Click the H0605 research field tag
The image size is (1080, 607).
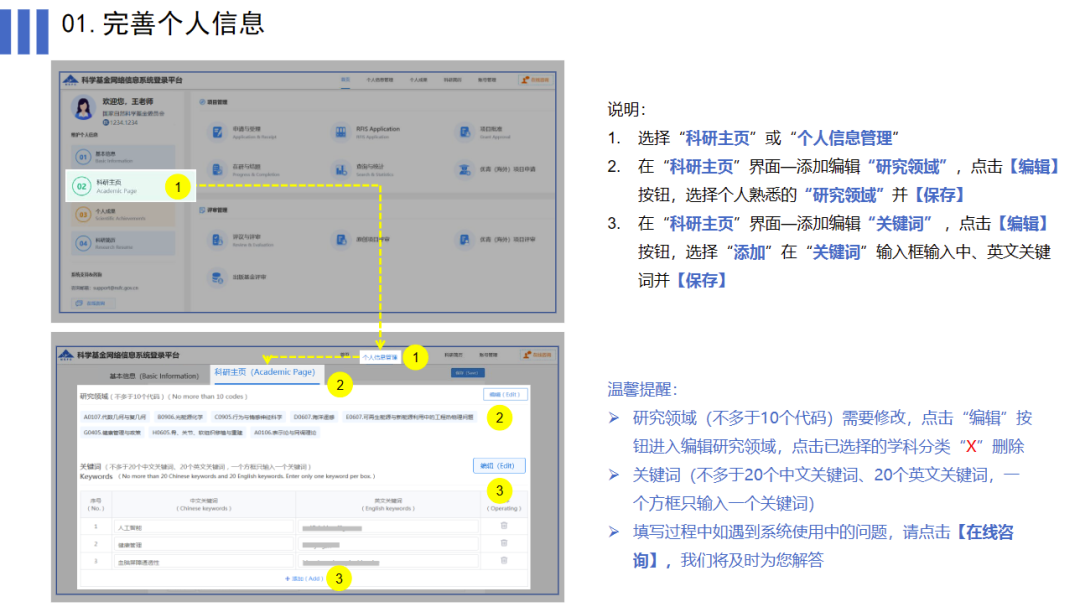coord(198,433)
